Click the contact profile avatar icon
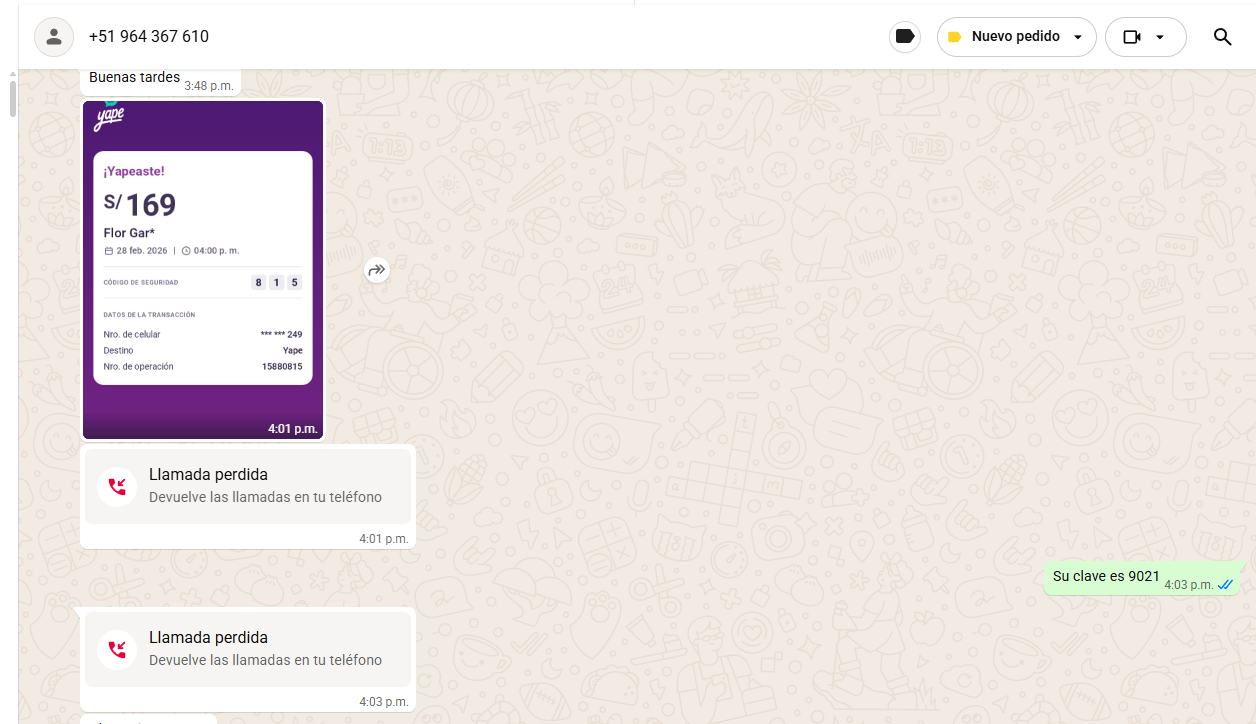This screenshot has height=724, width=1256. coord(54,37)
